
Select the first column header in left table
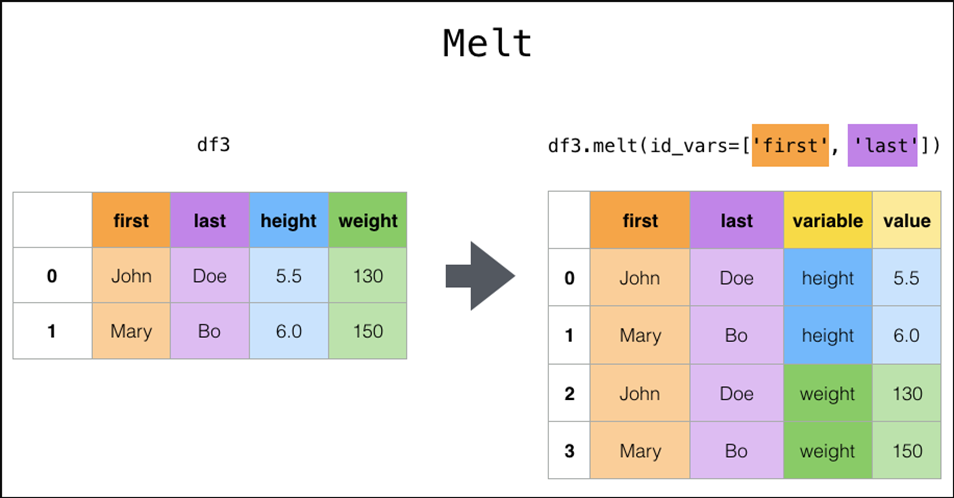point(131,220)
